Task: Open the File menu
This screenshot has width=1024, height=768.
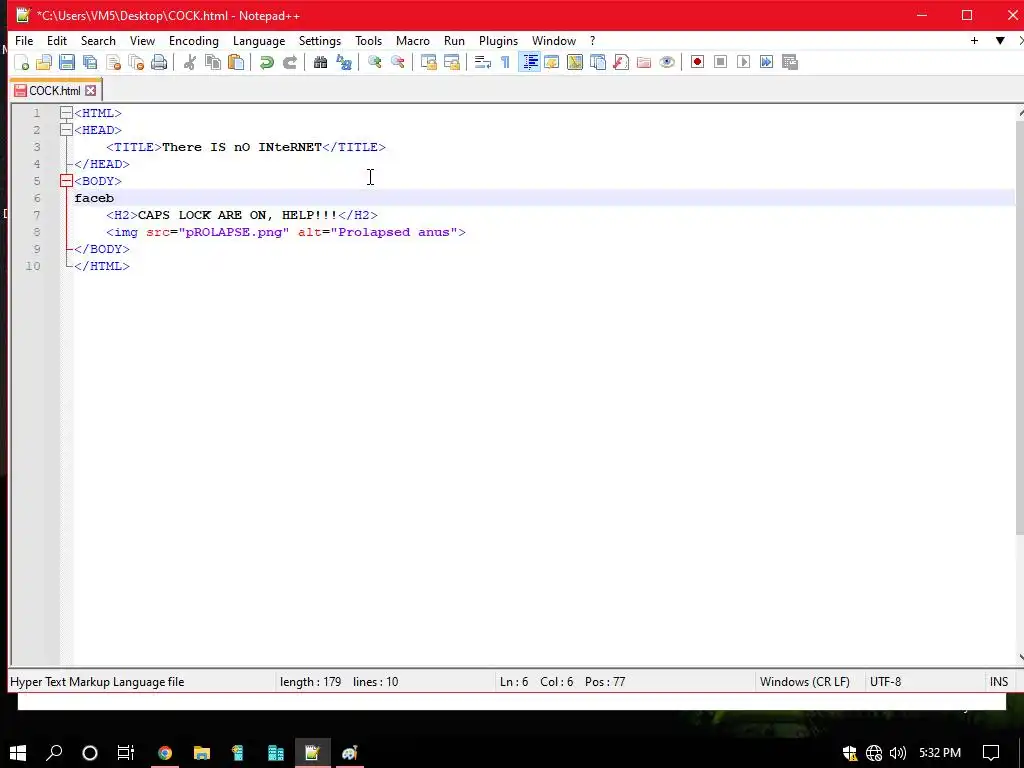Action: tap(24, 40)
